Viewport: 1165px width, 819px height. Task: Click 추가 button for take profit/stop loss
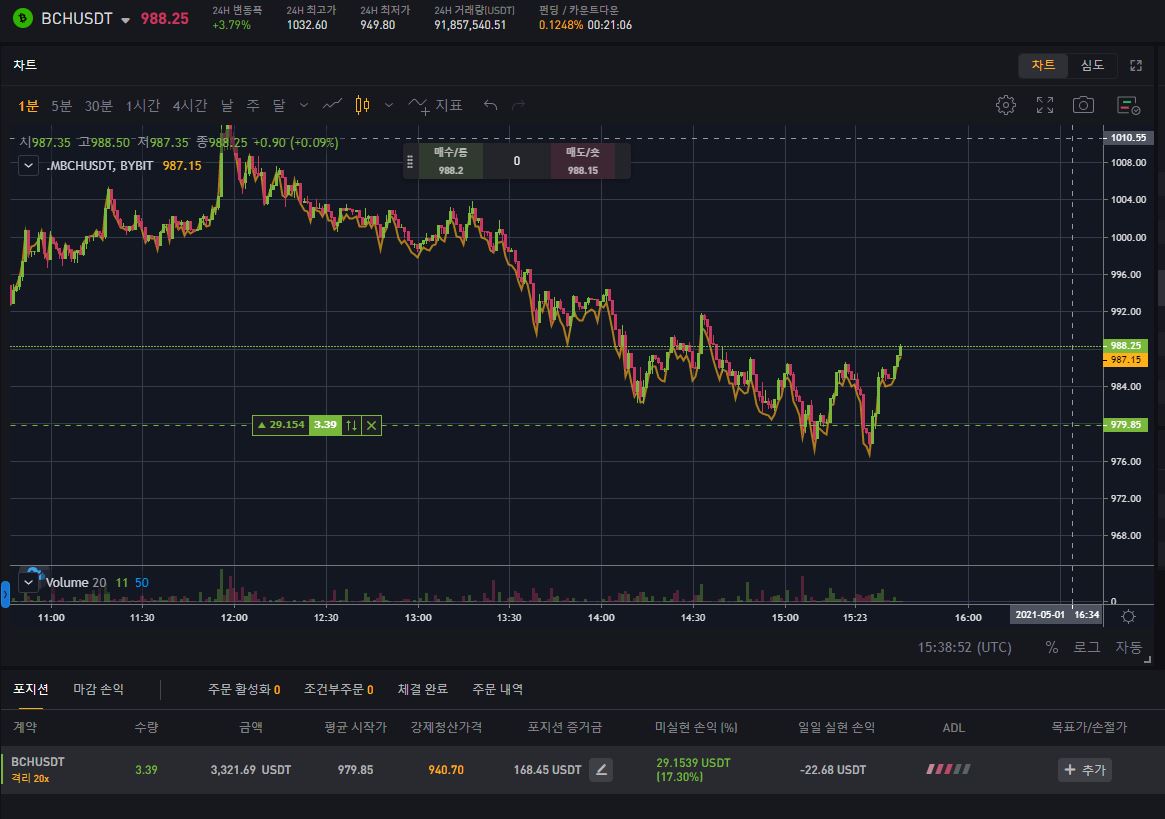click(x=1084, y=769)
